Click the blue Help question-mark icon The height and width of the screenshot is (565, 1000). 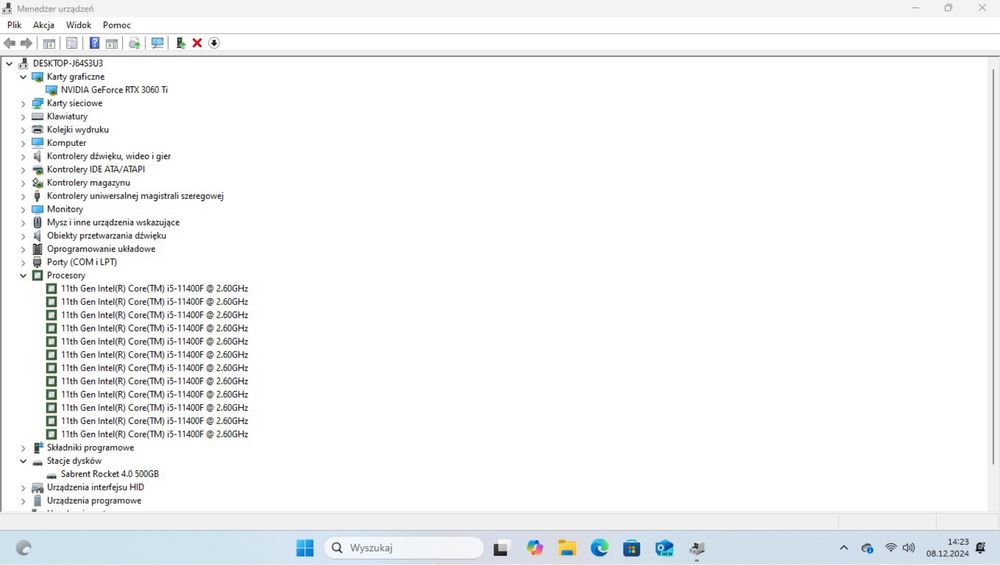[94, 43]
